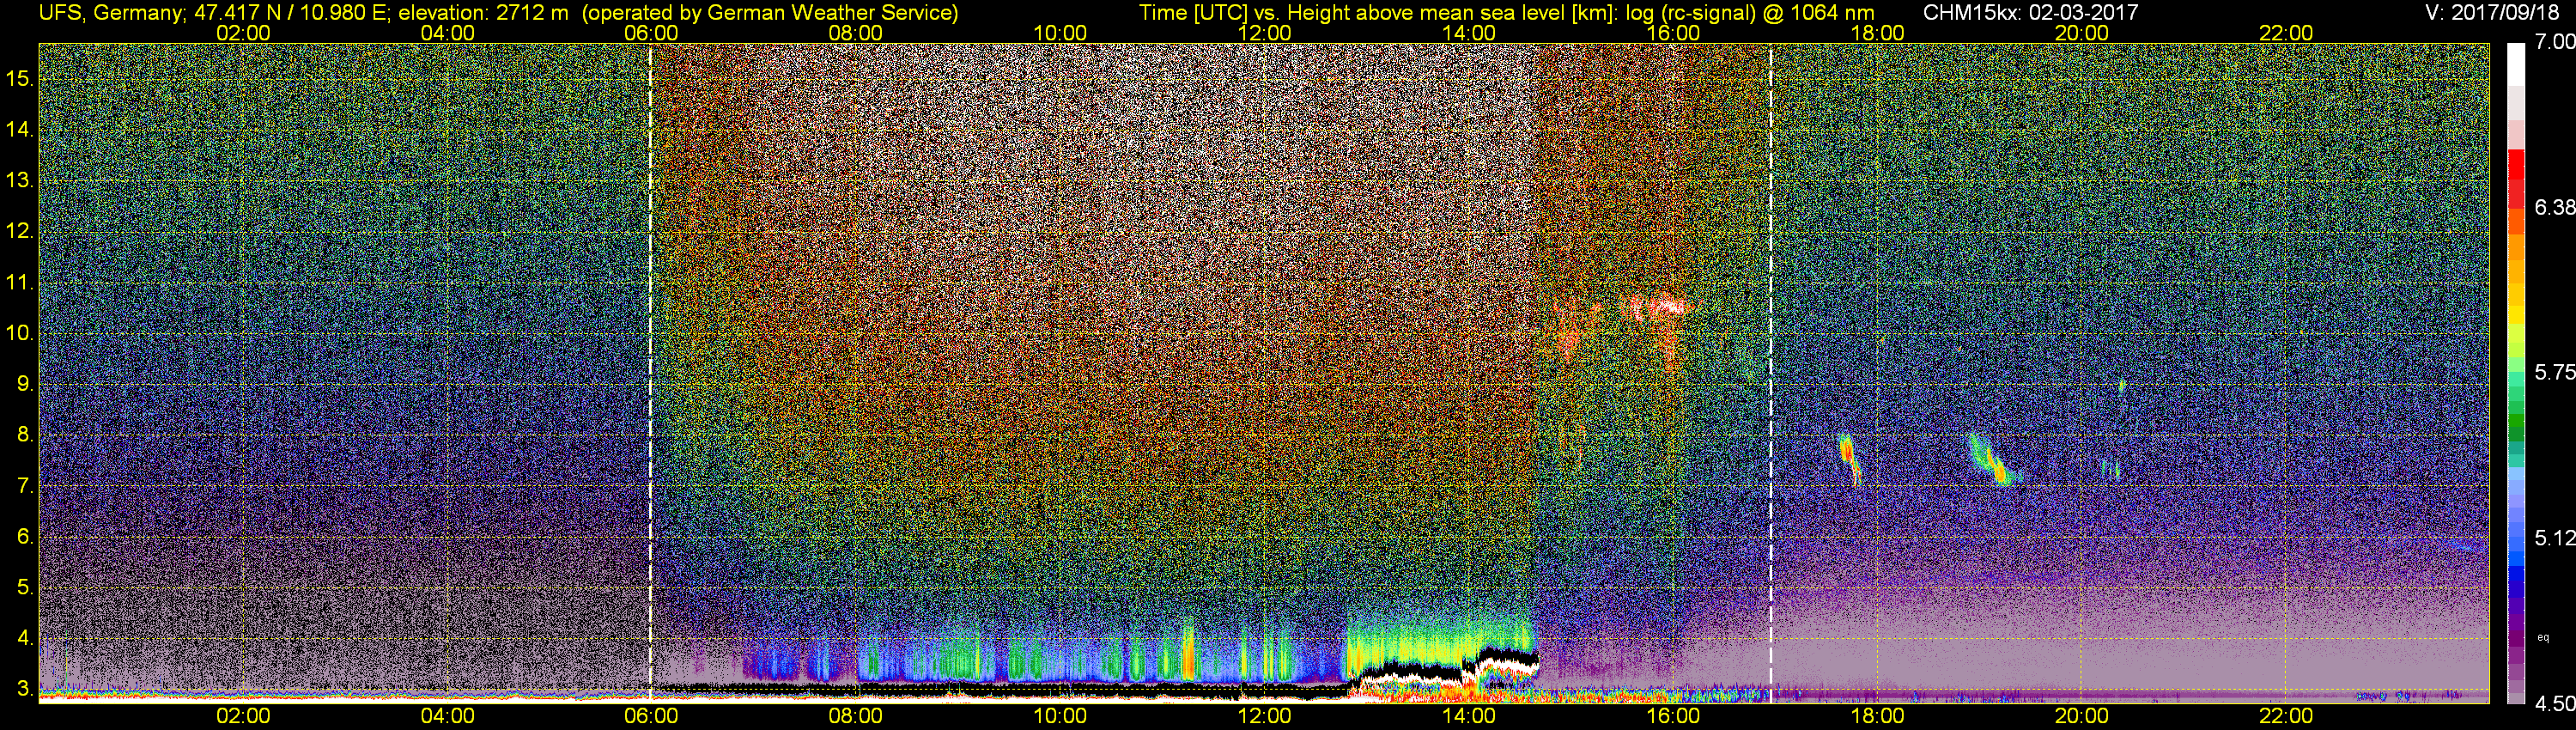Click the "14." km height axis label
Image resolution: width=2576 pixels, height=730 pixels.
(x=20, y=129)
